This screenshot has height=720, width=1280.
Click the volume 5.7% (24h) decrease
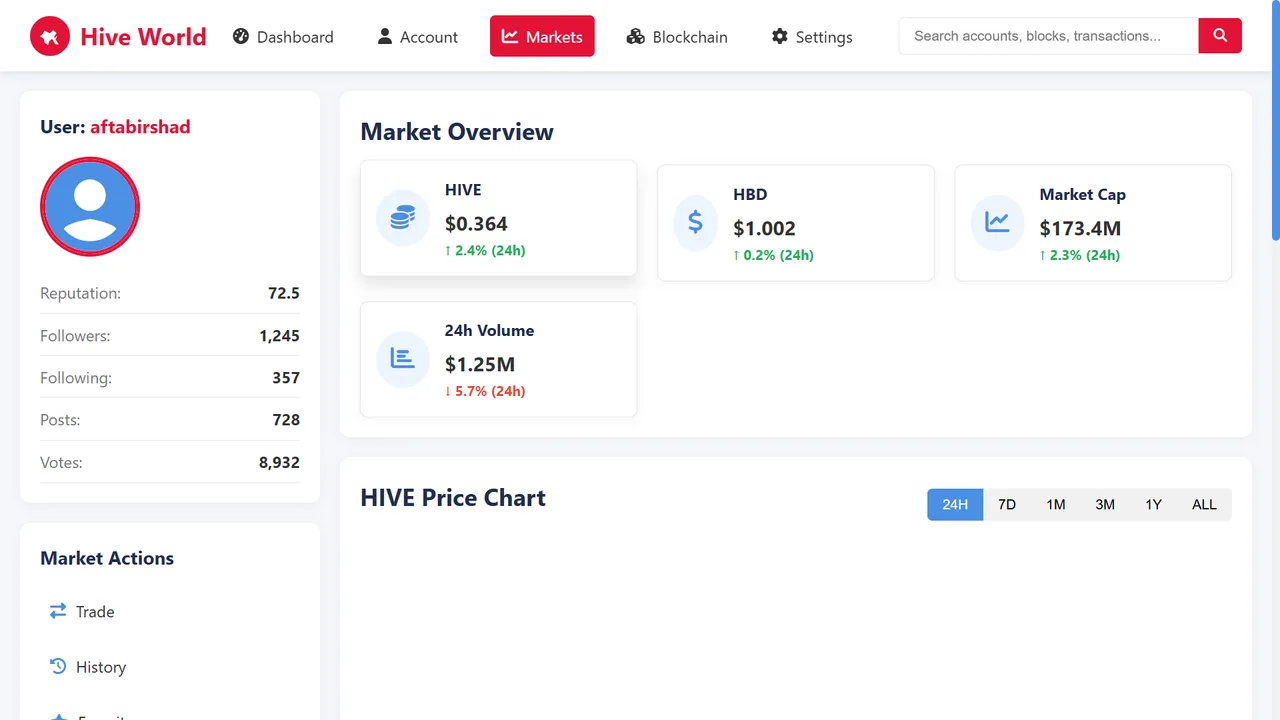tap(485, 391)
